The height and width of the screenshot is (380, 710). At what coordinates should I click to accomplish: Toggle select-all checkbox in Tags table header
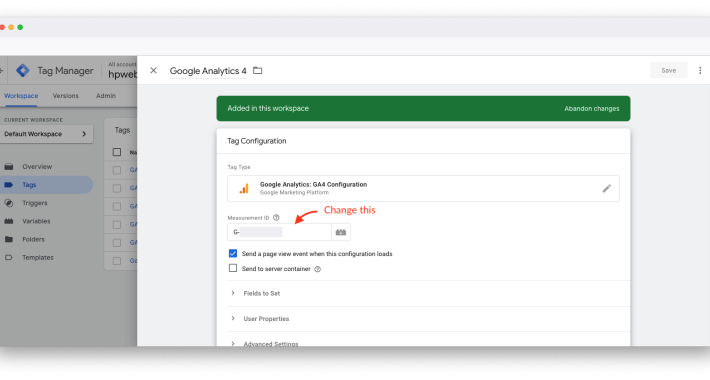(117, 152)
